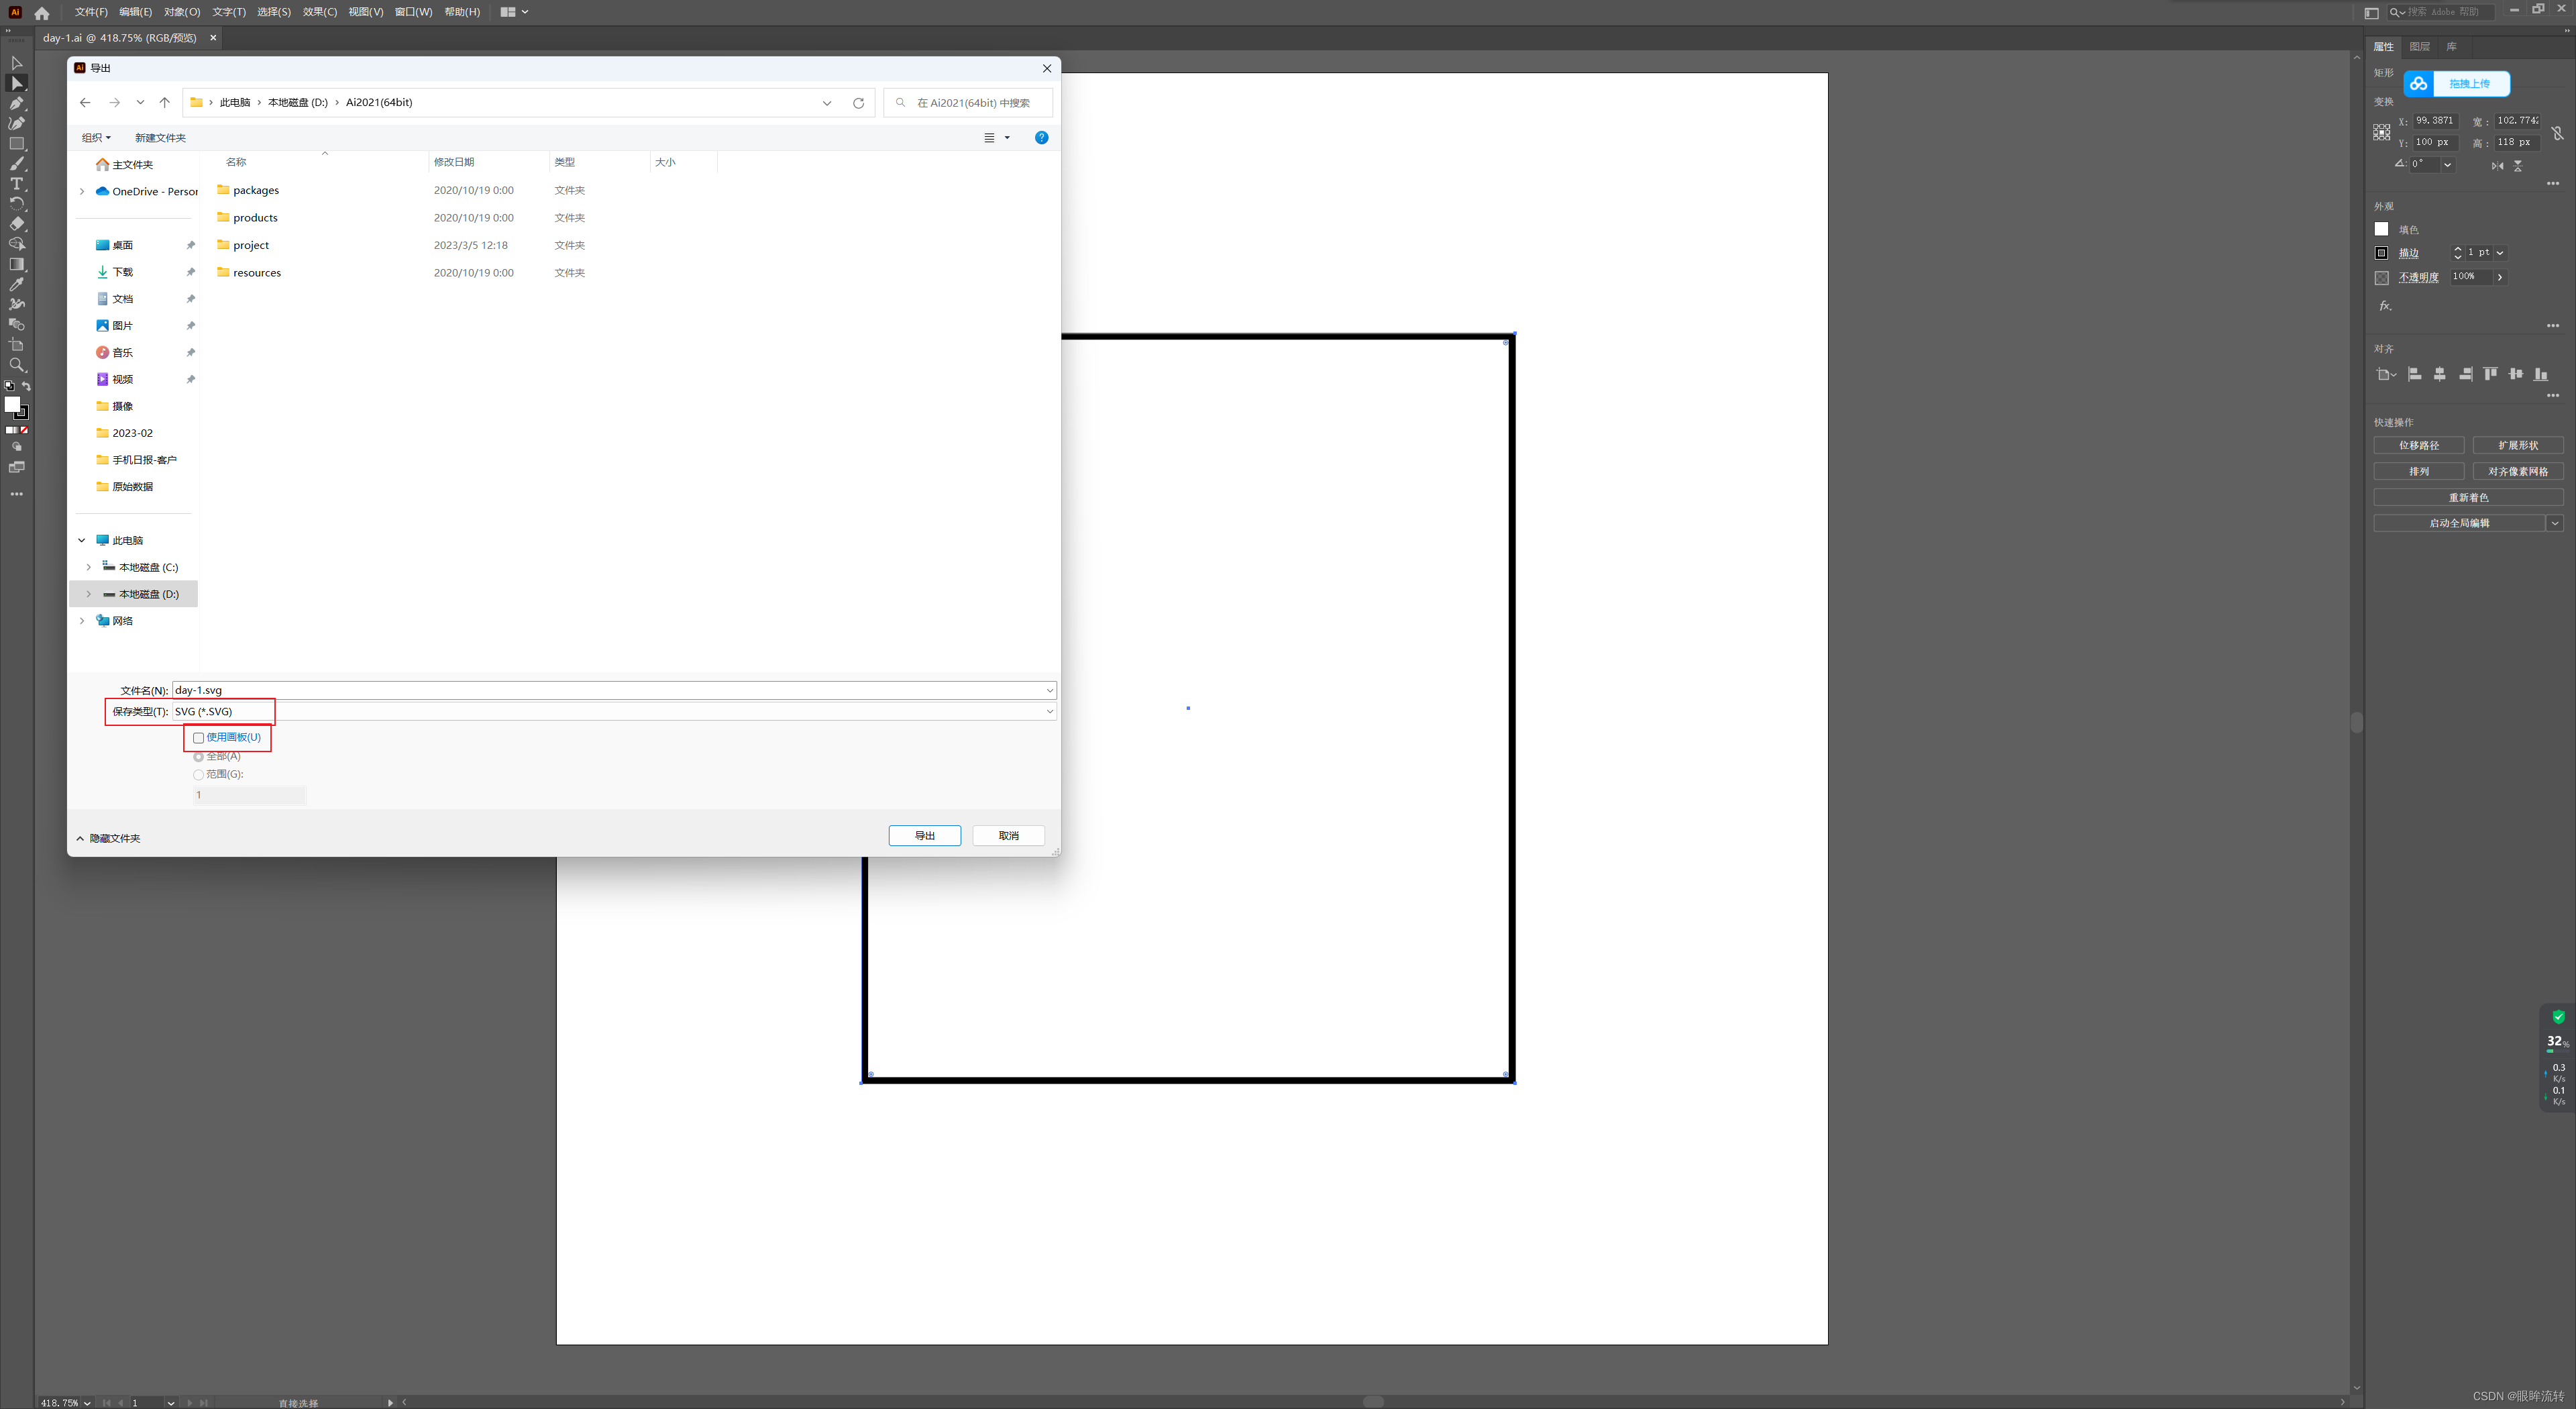2576x1409 pixels.
Task: Select the 范围(G) radio button
Action: [198, 775]
